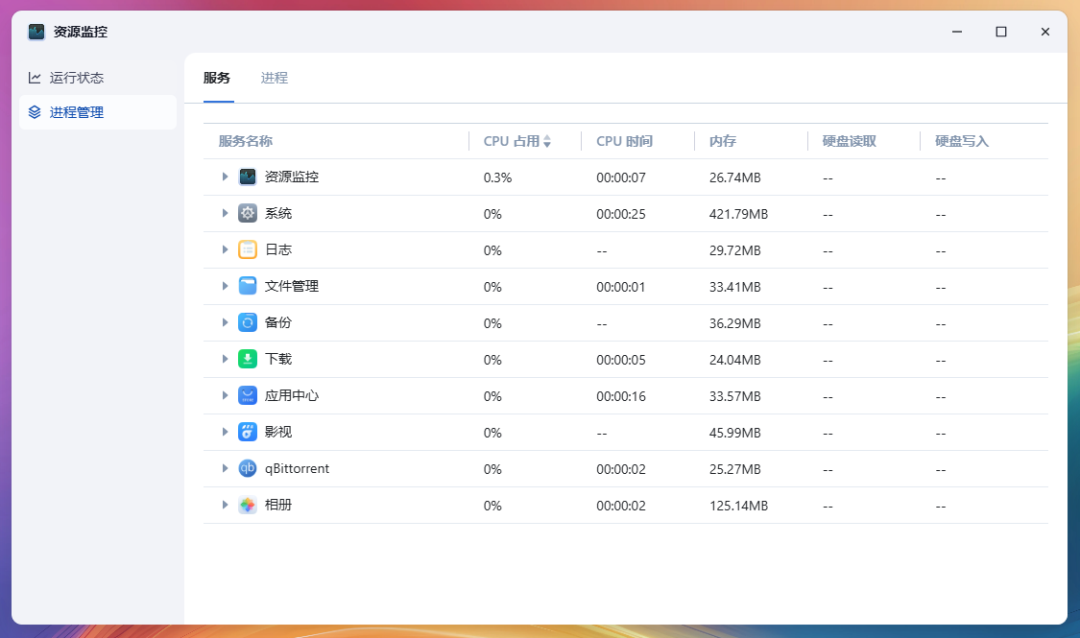
Task: Click the 运行状态 chart icon
Action: (34, 78)
